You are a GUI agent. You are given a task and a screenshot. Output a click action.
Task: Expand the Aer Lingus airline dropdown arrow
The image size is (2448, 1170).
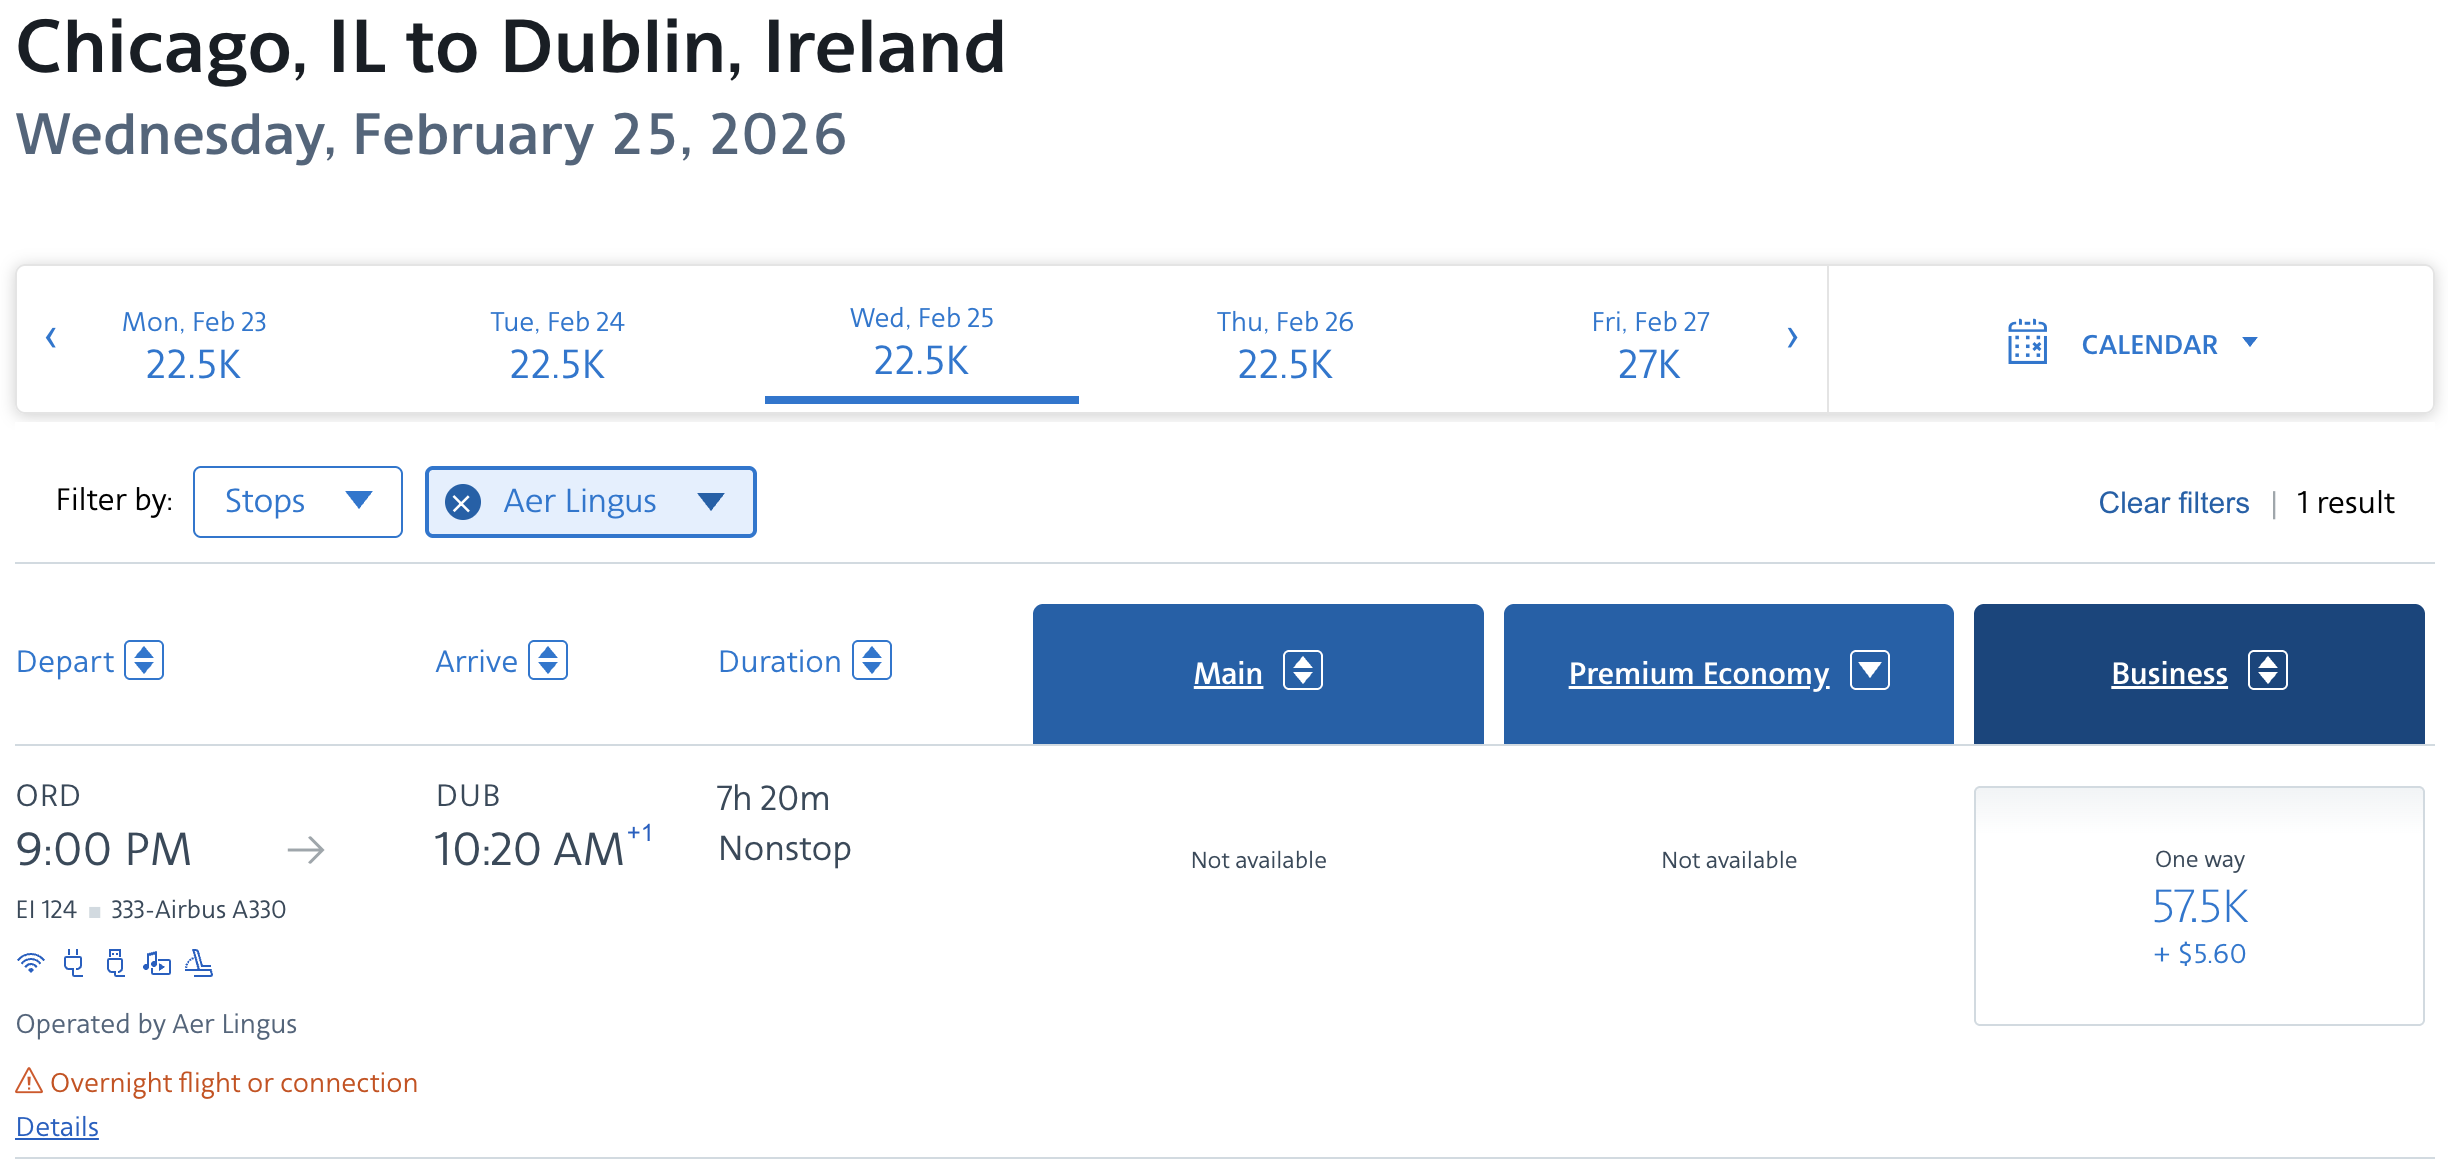click(x=711, y=502)
